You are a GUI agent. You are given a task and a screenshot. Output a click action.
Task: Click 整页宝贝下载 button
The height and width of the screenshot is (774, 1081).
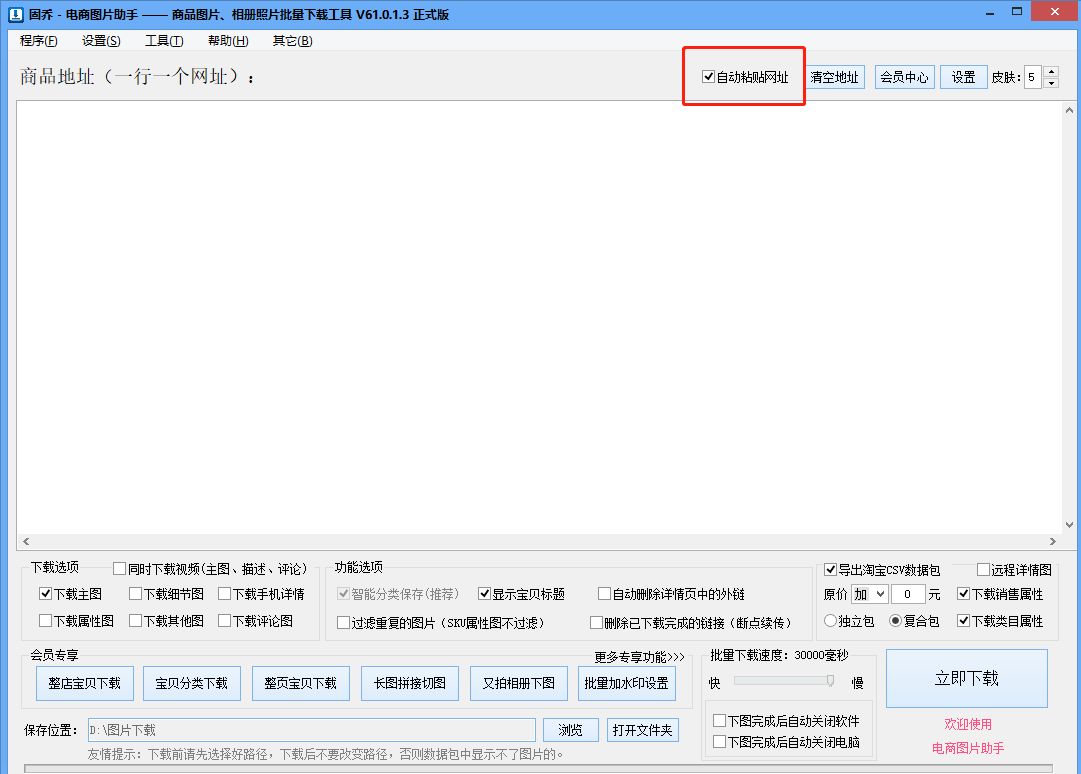pyautogui.click(x=301, y=683)
